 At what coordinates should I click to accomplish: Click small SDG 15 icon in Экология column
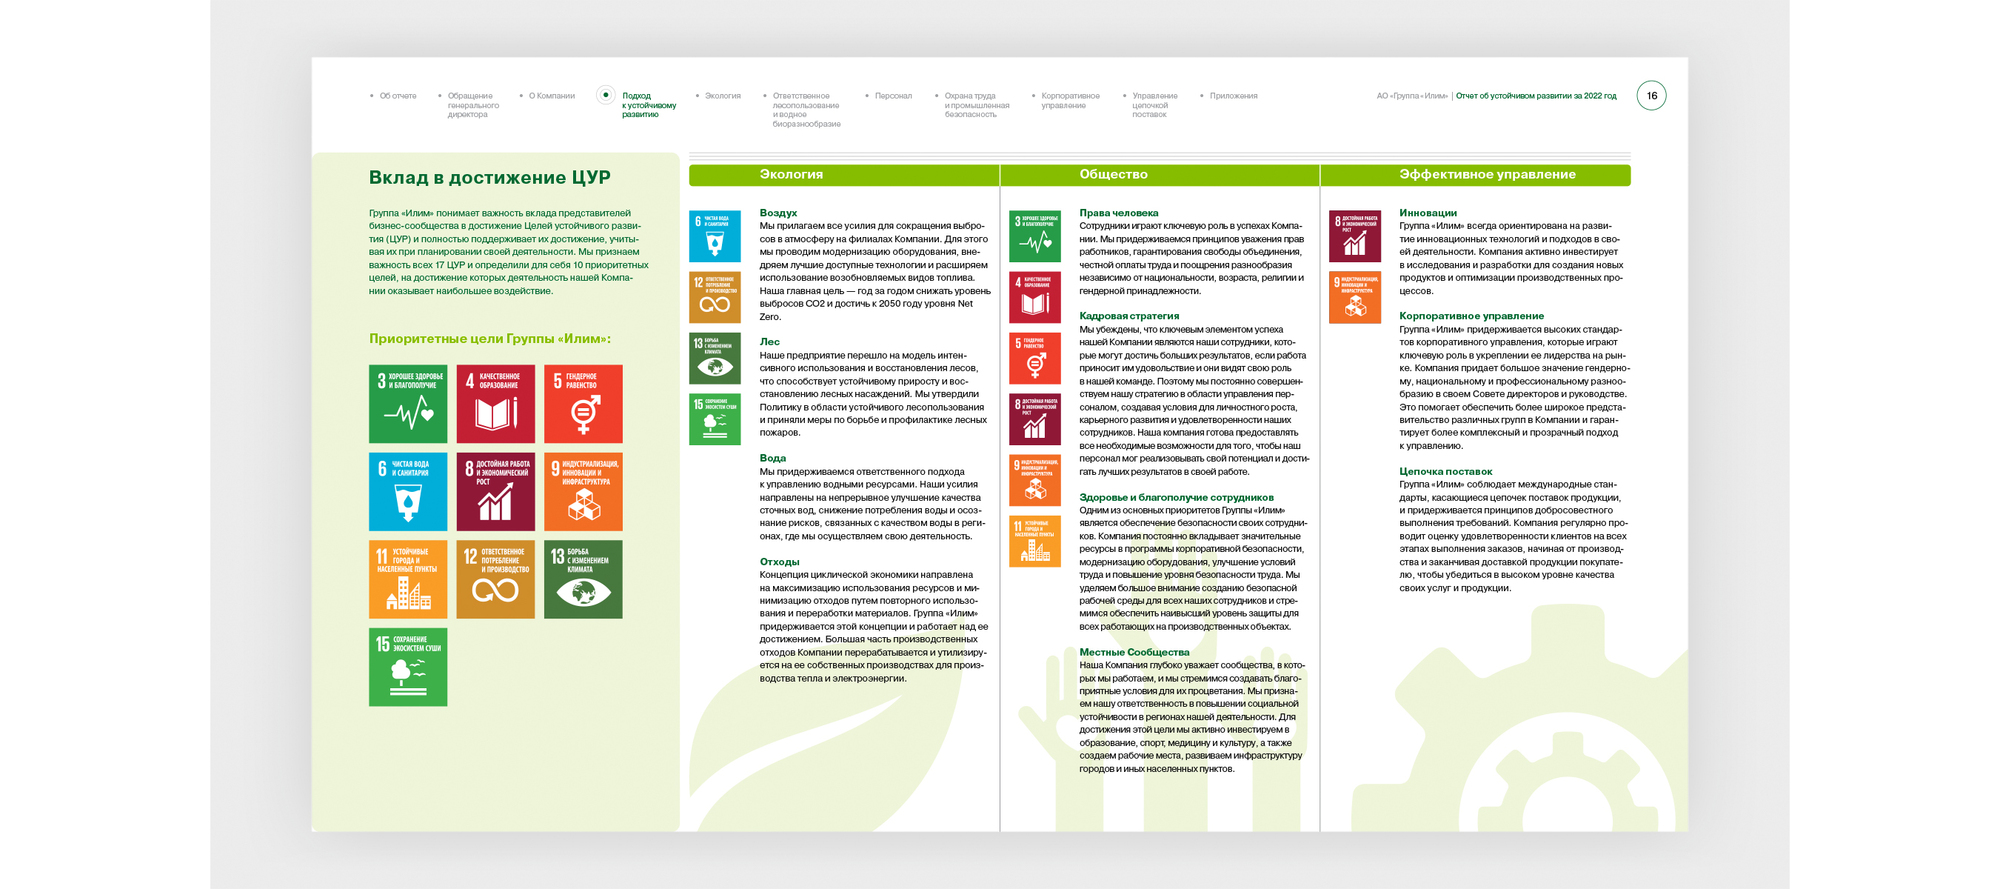(x=715, y=419)
